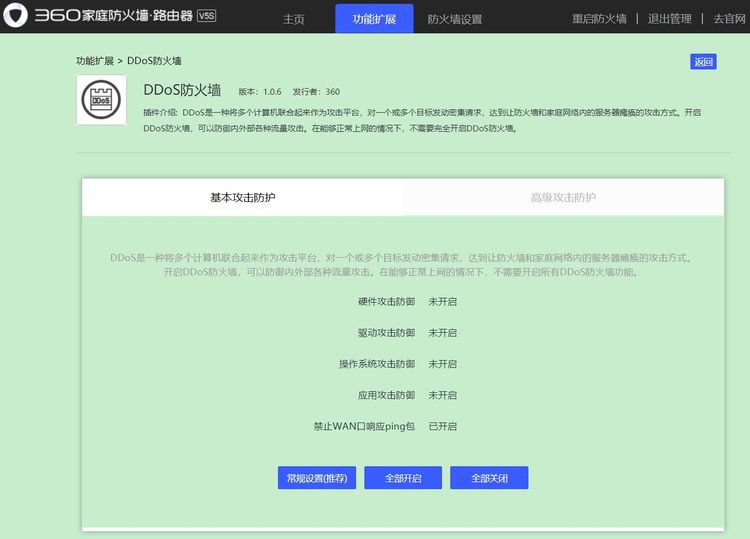
Task: Click the 操作系统攻击防御 label
Action: pos(377,364)
